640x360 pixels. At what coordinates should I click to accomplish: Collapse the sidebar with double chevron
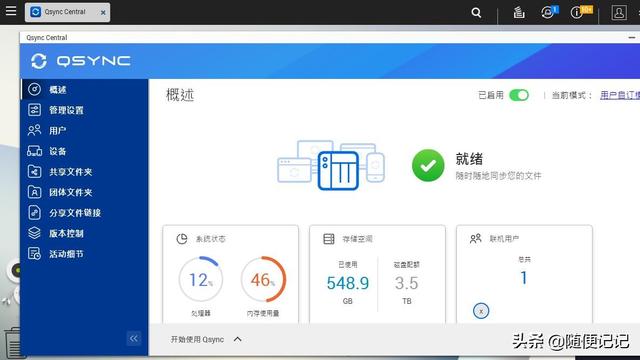(x=133, y=338)
